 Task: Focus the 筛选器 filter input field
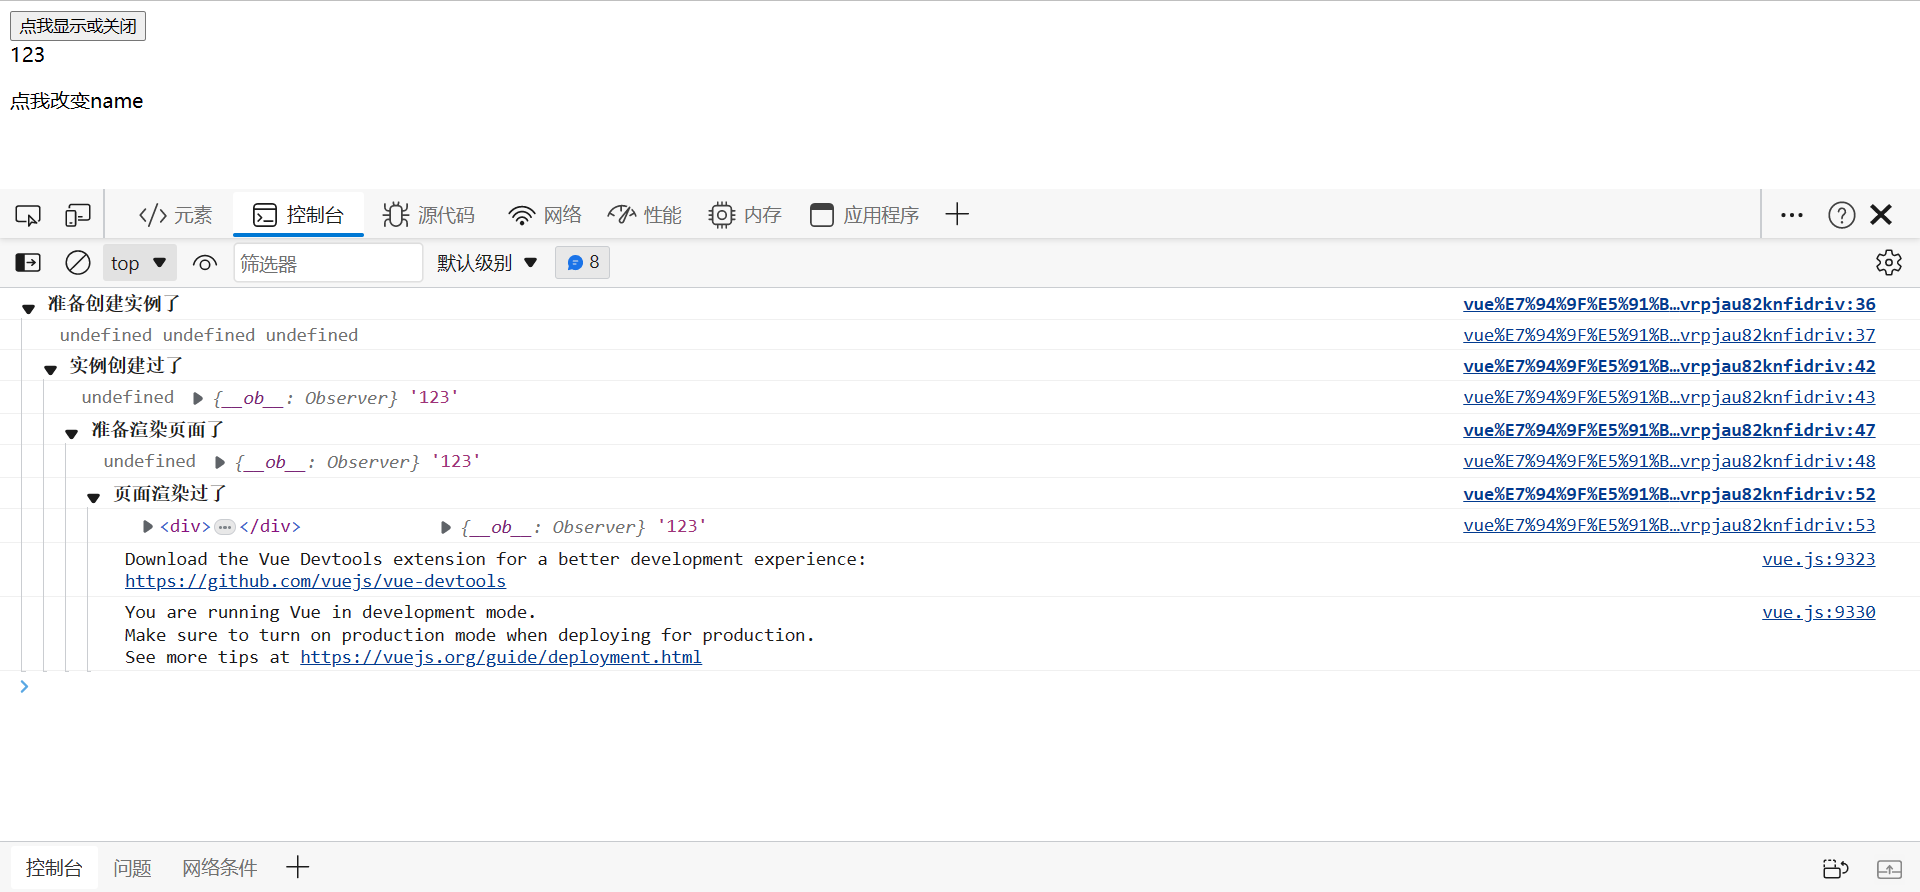click(327, 263)
